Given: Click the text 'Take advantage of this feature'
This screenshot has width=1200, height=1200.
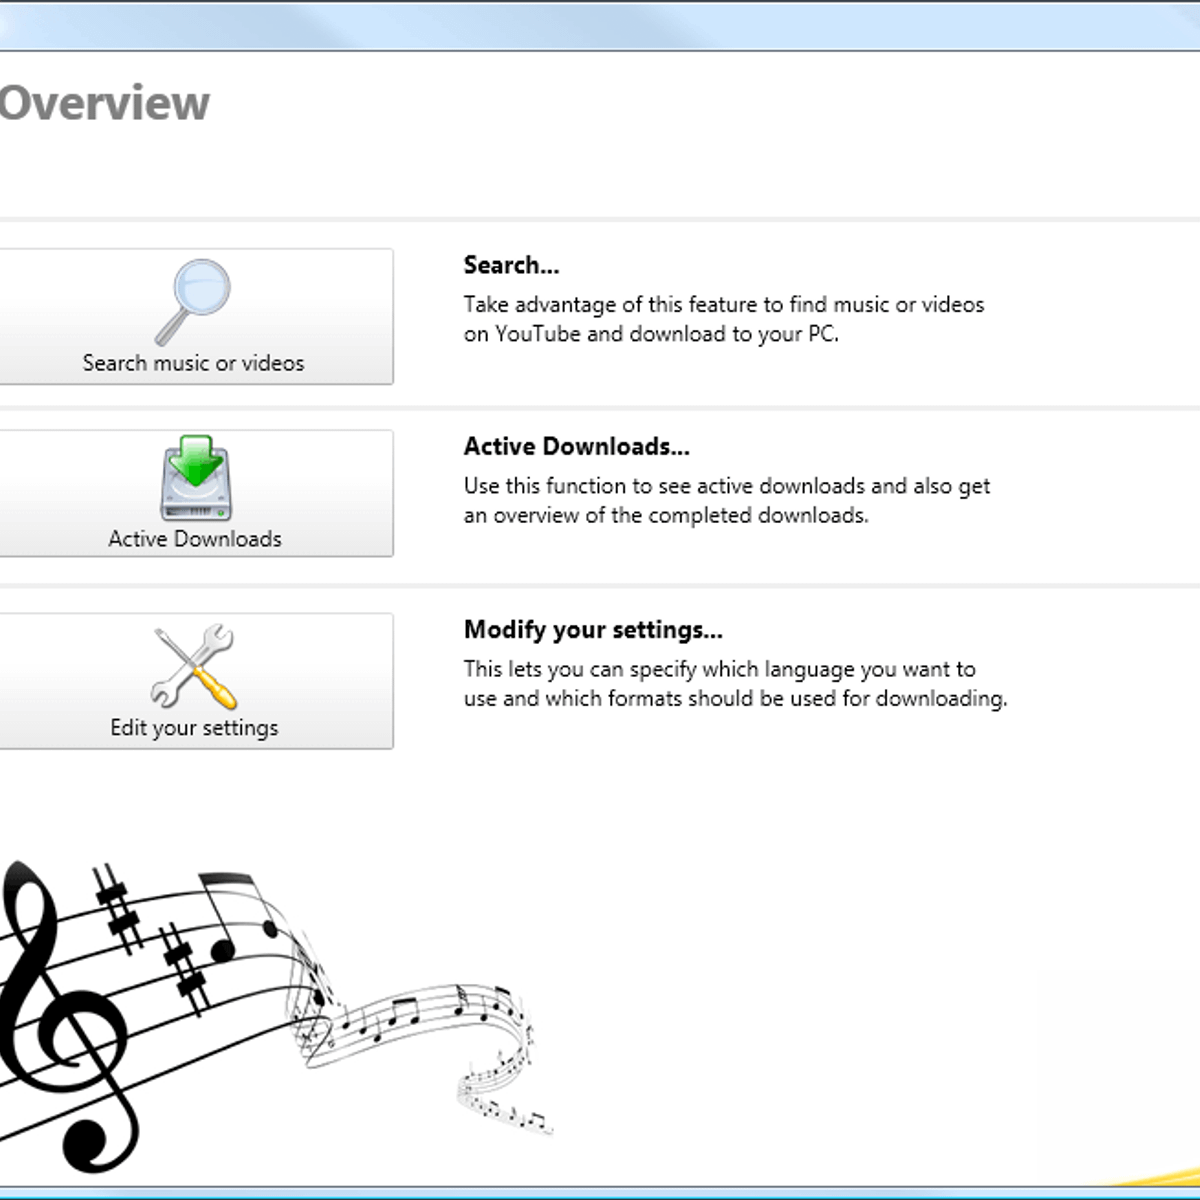Looking at the screenshot, I should pyautogui.click(x=611, y=305).
